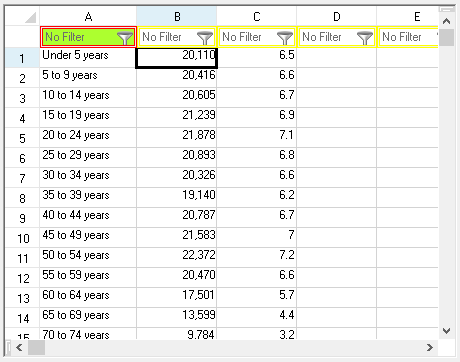Screen dimensions: 460x362
Task: Click the cell with value 6.5
Action: [x=257, y=58]
